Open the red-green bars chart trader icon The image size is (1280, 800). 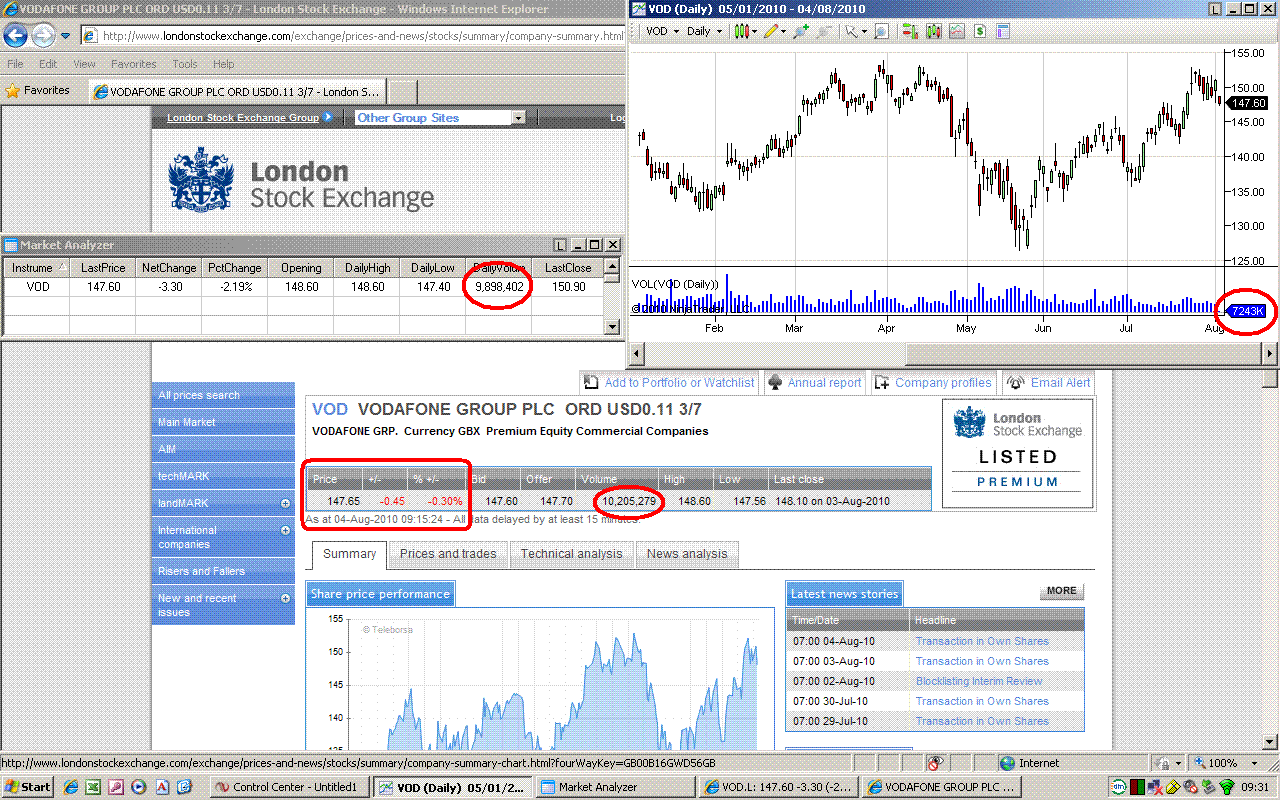[909, 31]
